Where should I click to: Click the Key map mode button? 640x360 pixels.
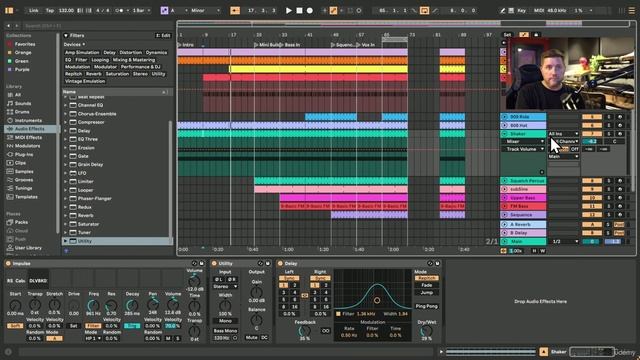(521, 11)
